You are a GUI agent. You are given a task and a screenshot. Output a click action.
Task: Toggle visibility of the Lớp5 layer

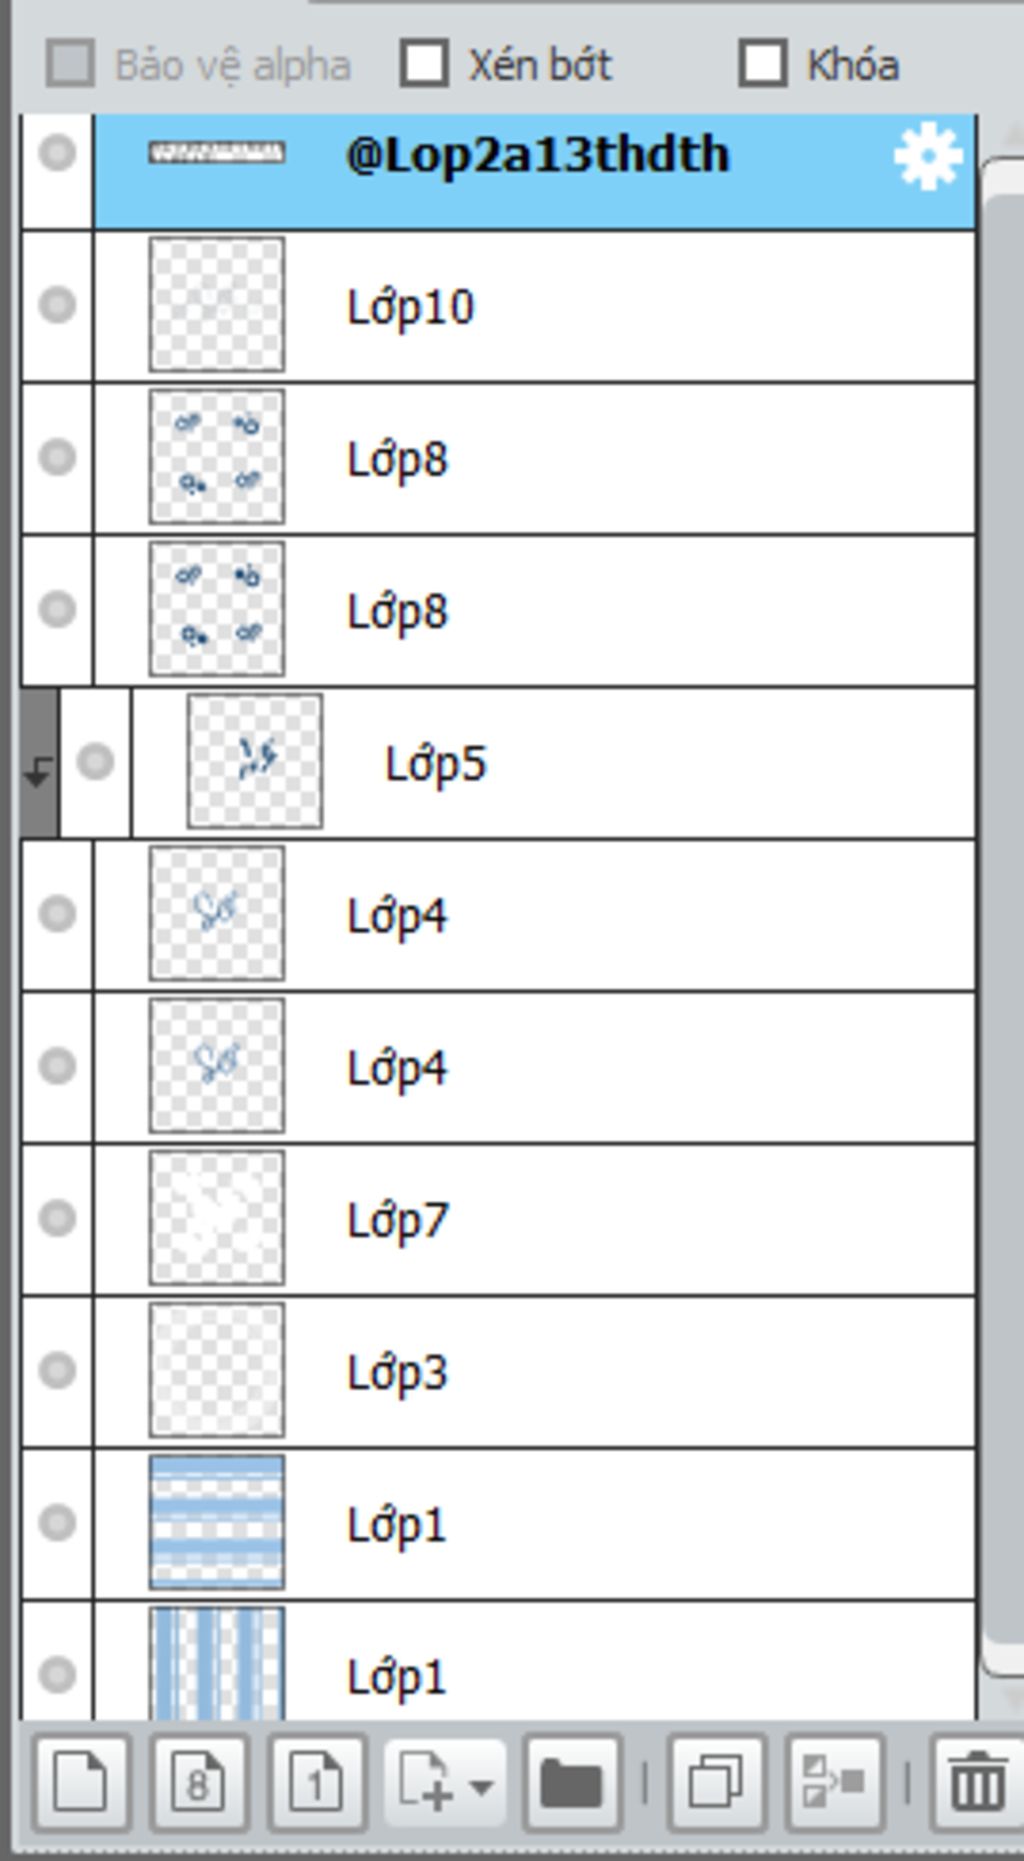(x=95, y=762)
